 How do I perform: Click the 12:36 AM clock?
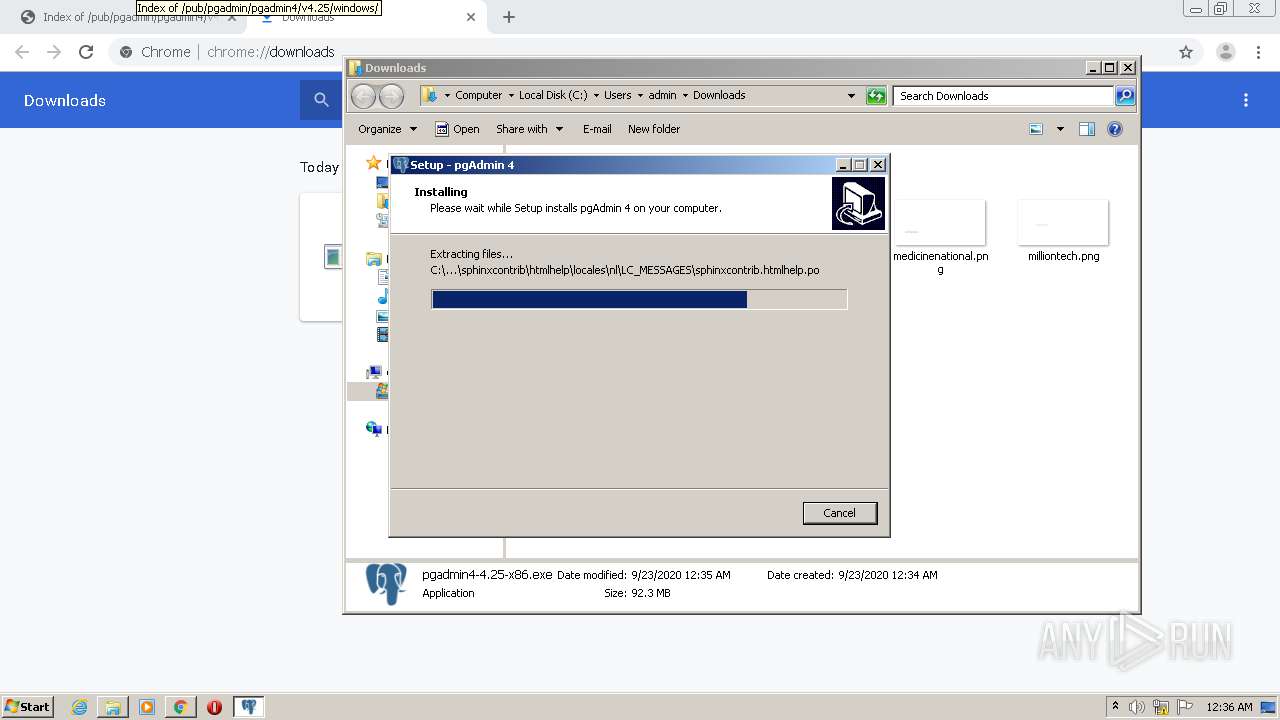(x=1229, y=707)
